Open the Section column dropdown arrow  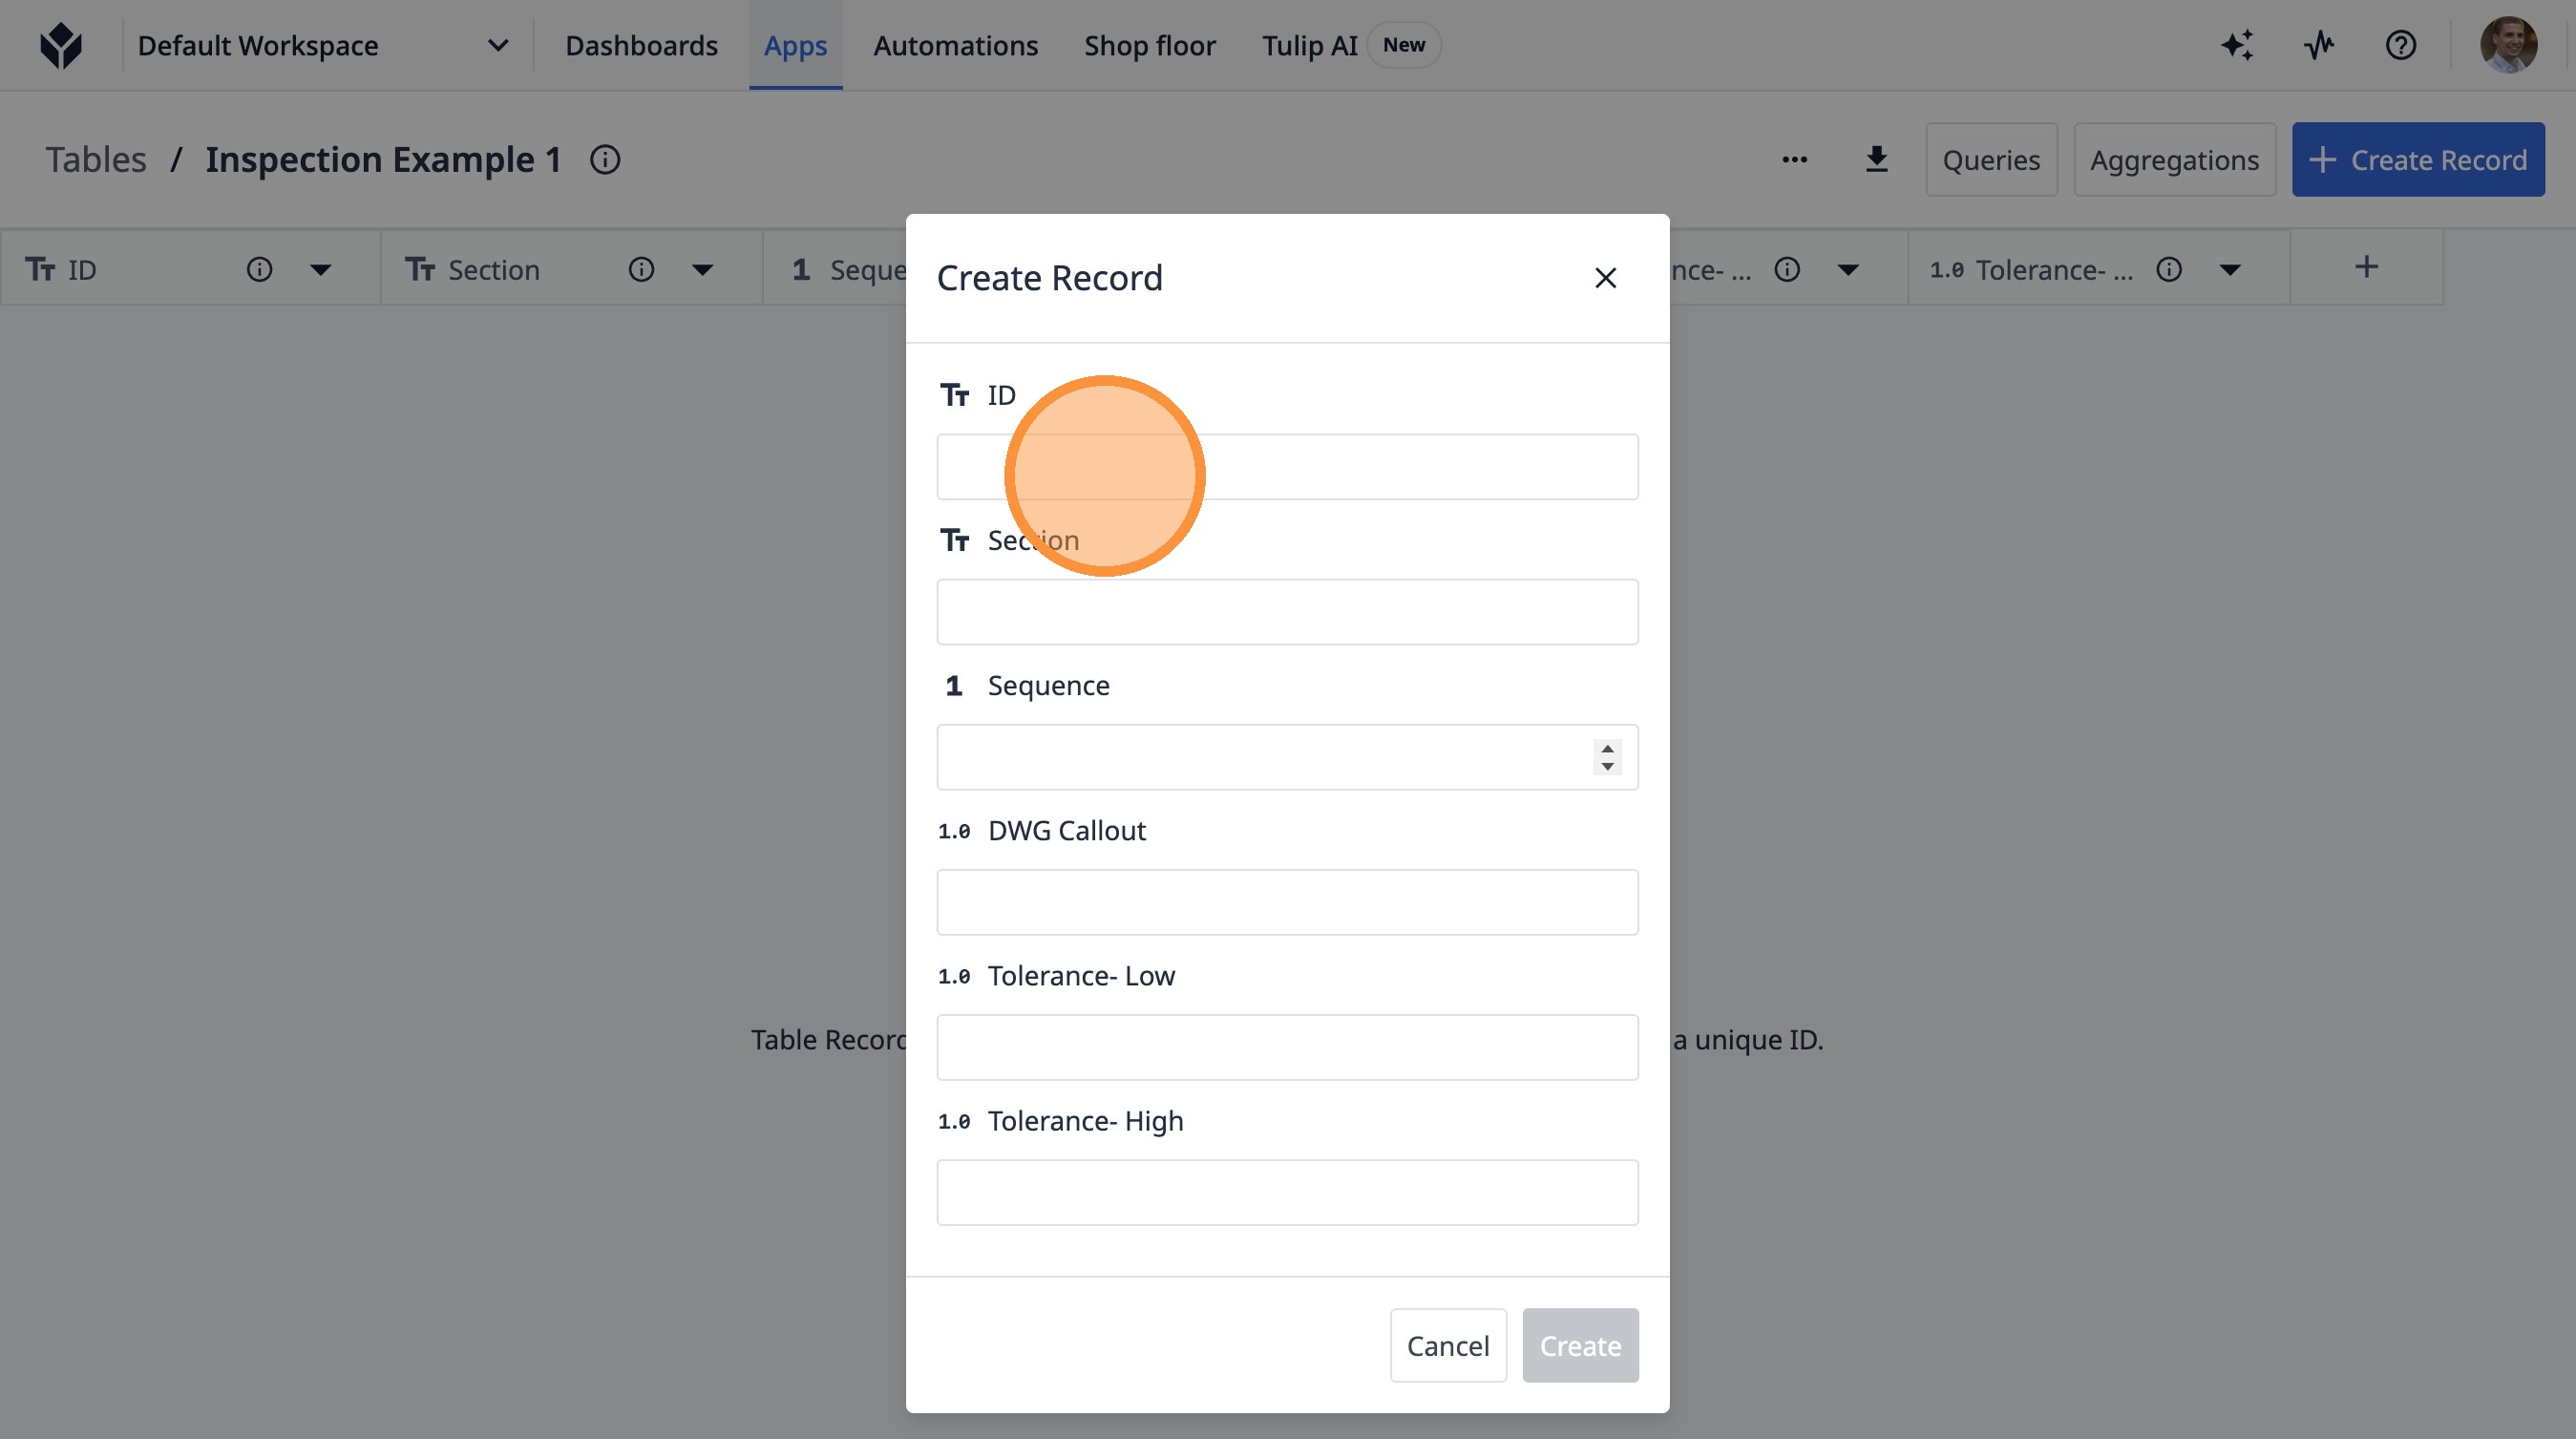702,270
